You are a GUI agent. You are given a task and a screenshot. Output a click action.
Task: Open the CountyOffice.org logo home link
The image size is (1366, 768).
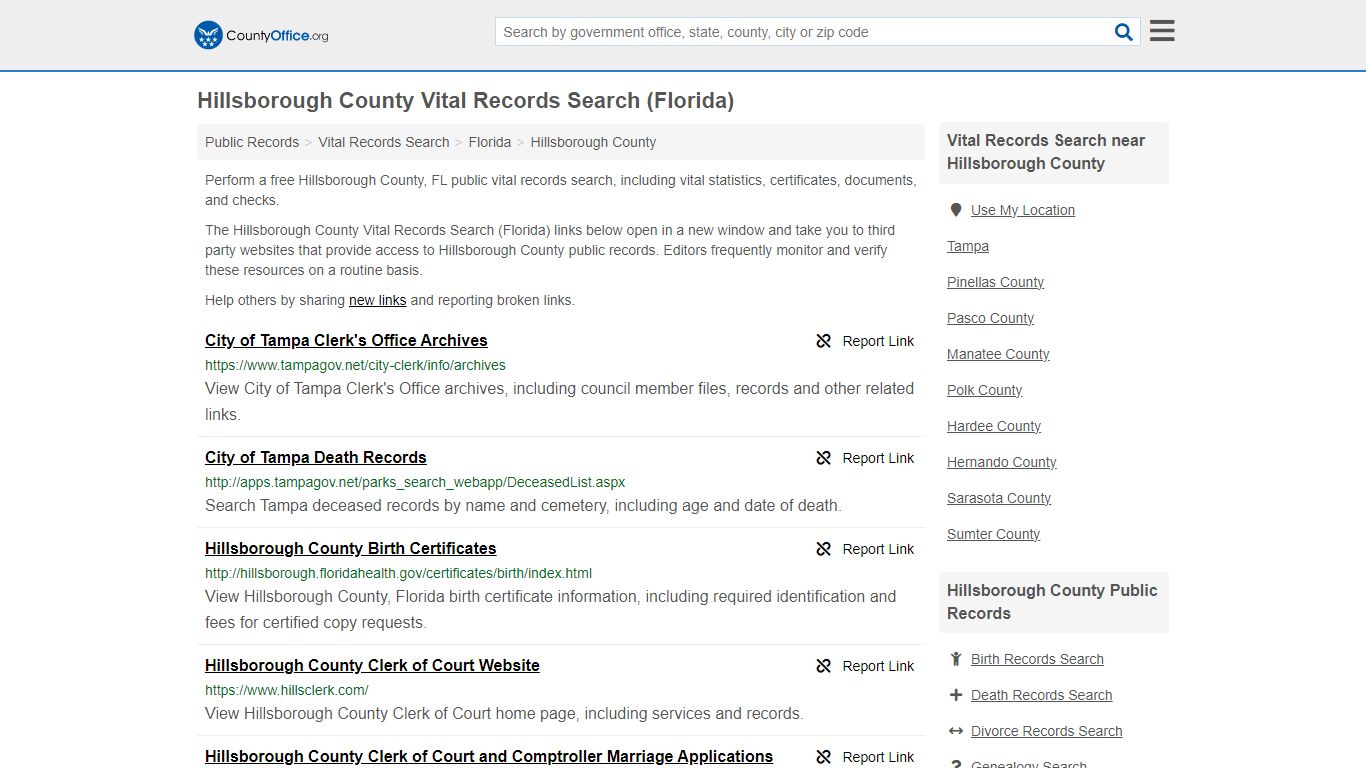coord(261,35)
